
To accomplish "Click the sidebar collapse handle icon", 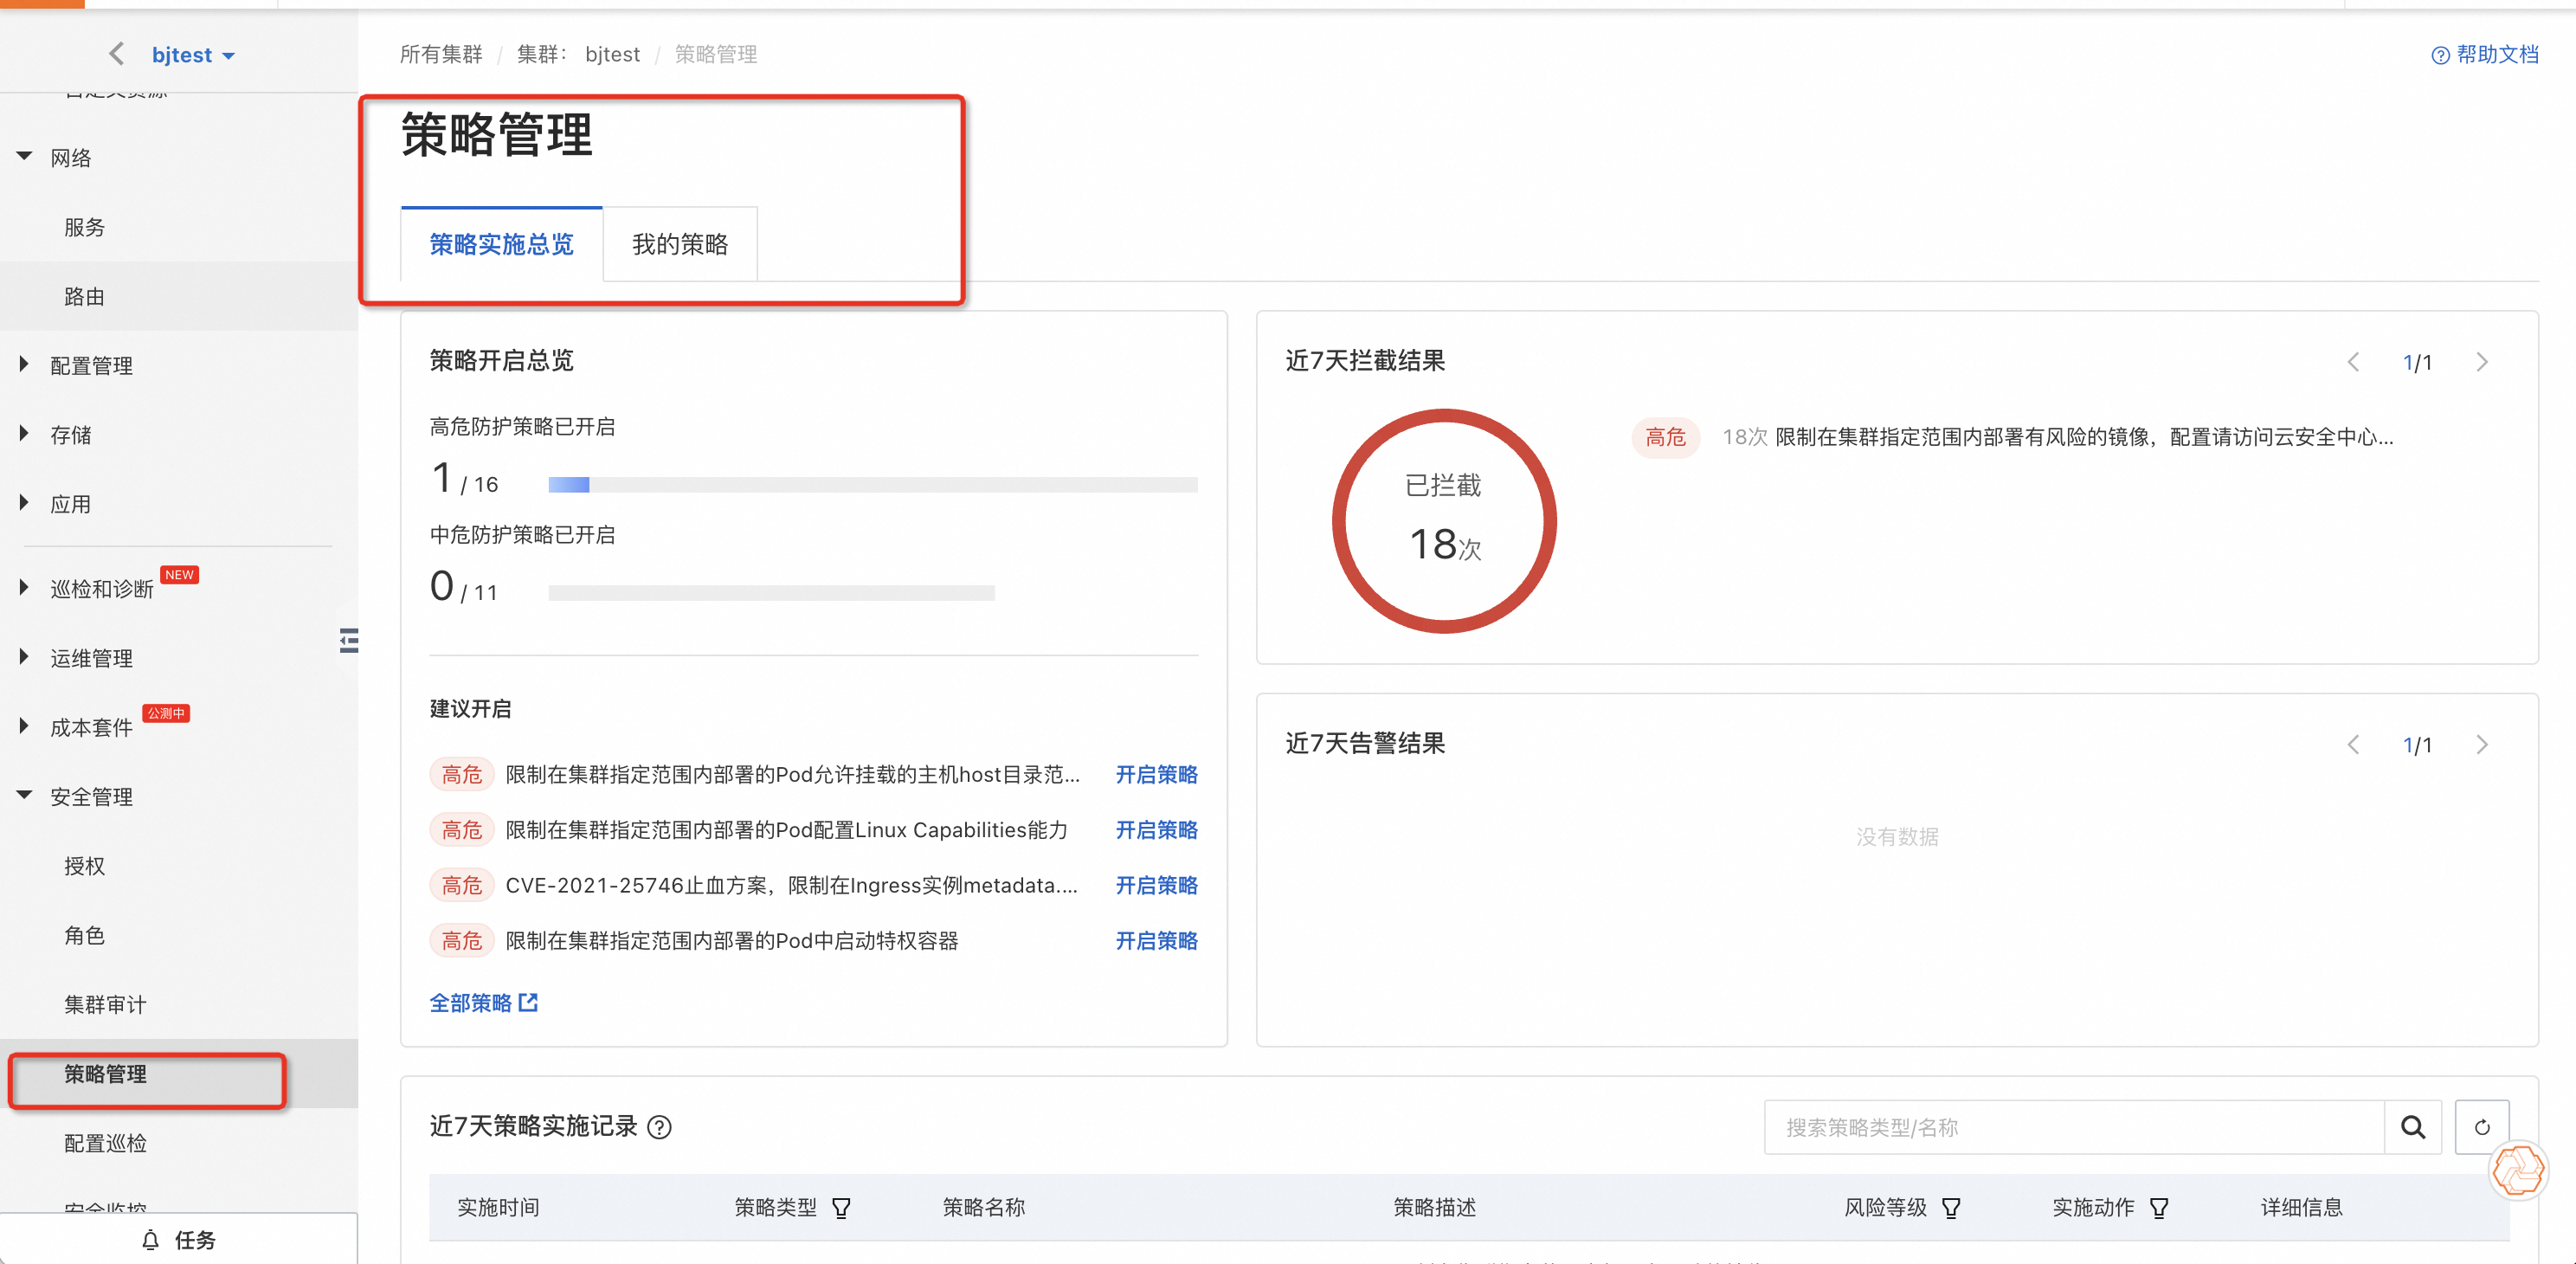I will tap(349, 640).
